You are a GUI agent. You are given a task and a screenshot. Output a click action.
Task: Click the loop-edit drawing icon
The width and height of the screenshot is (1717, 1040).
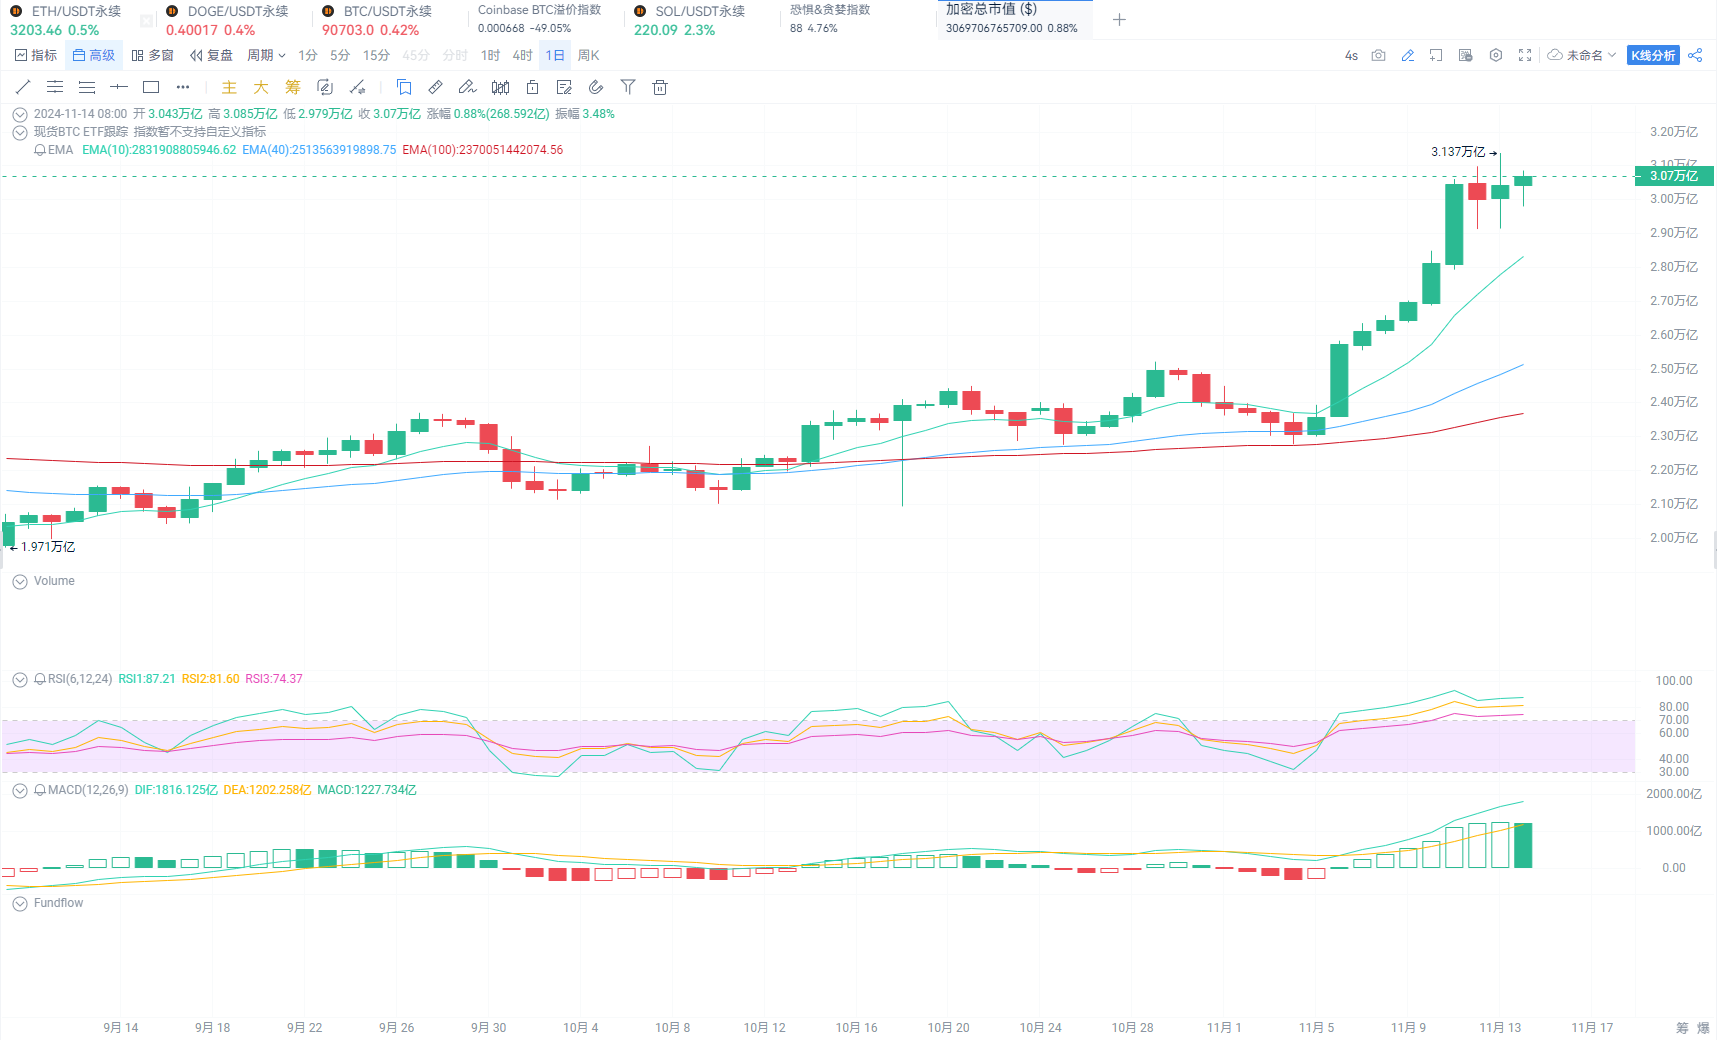click(x=325, y=87)
